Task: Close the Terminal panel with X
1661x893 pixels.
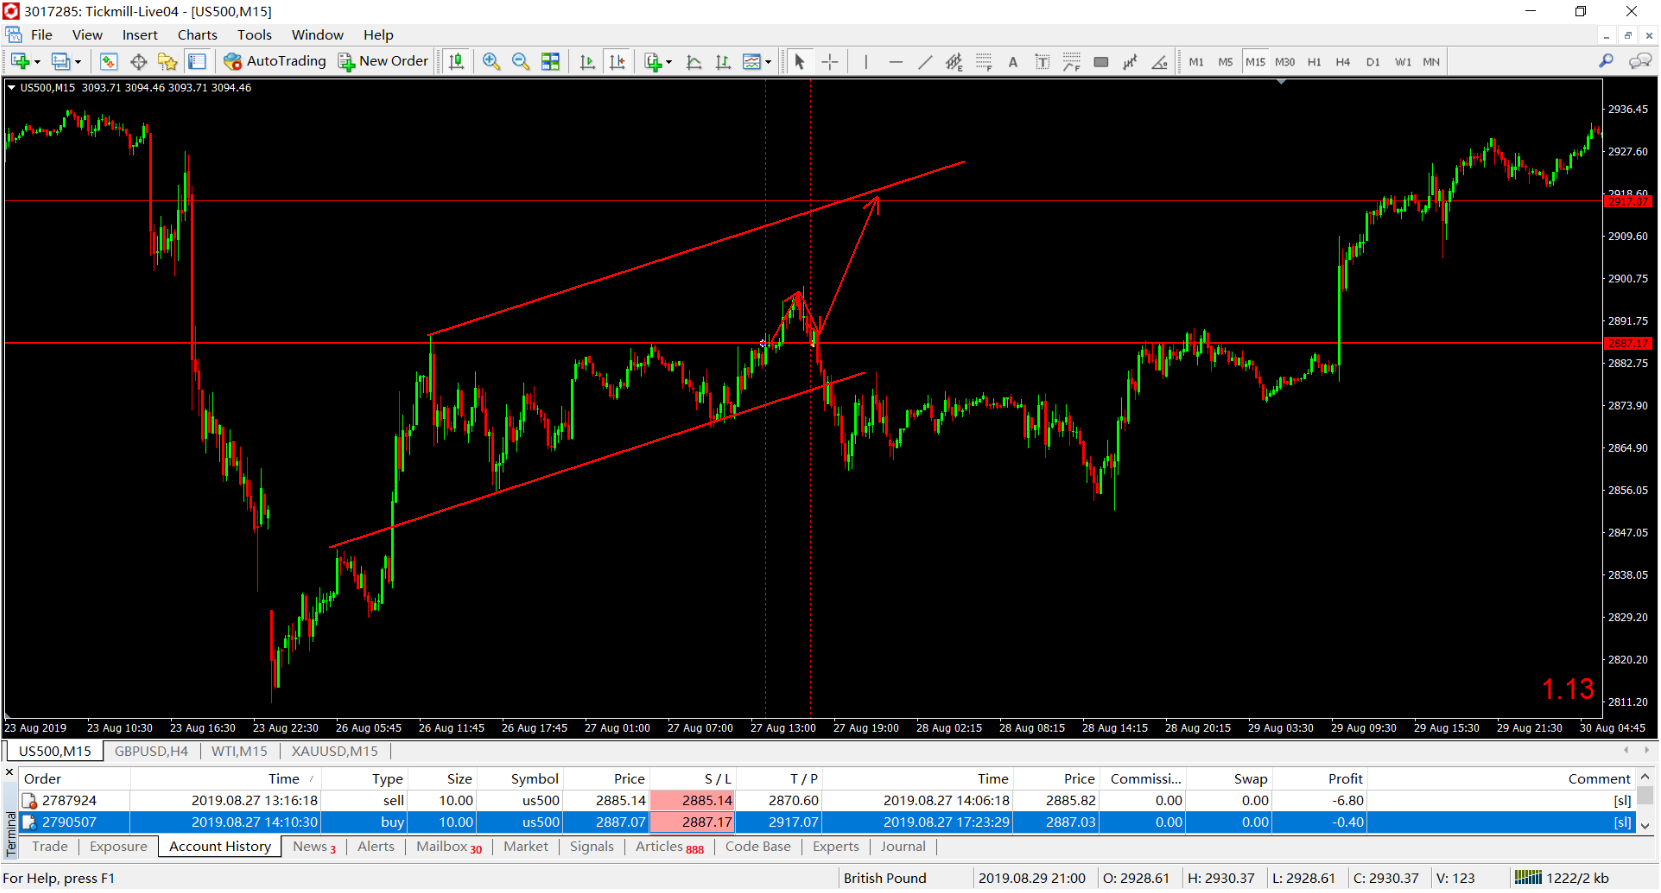Action: point(11,773)
